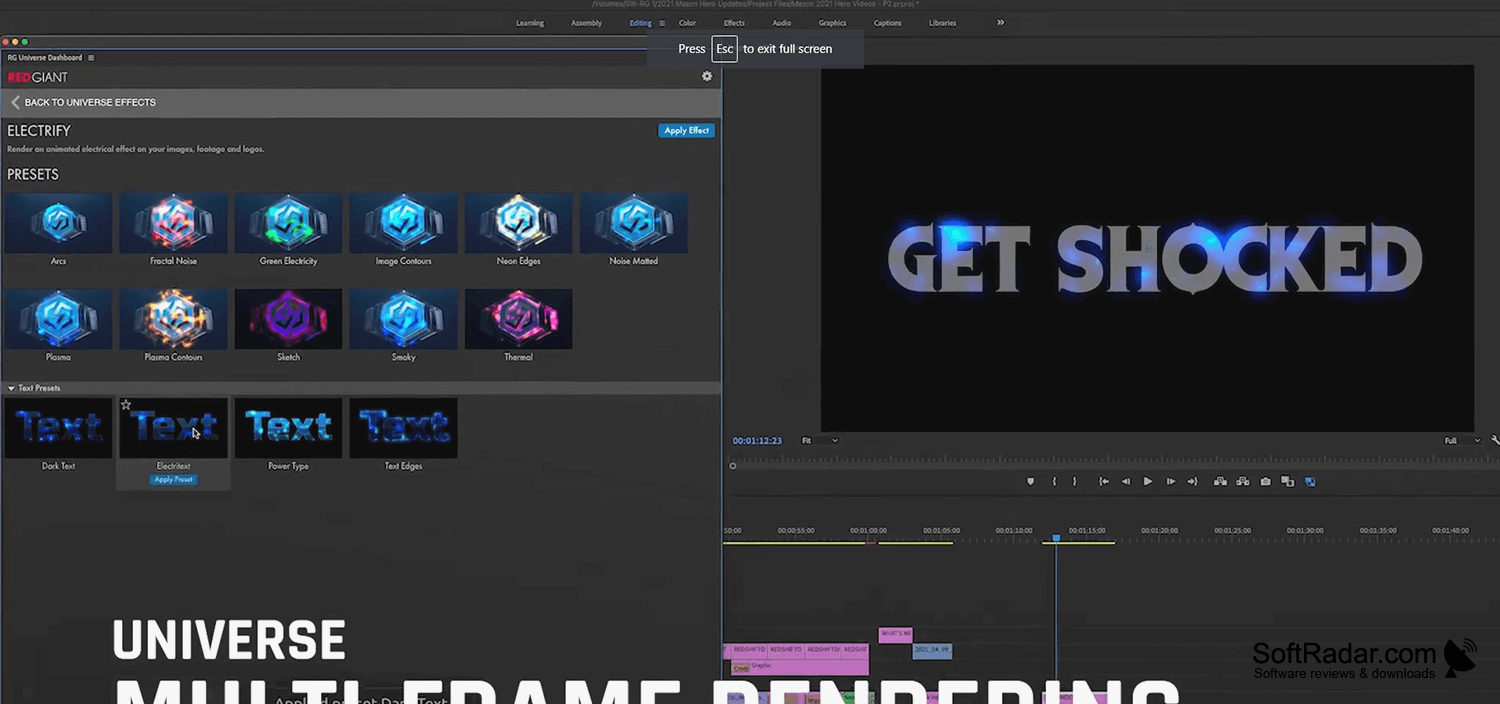Select the Plasma Contours preset thumbnail

tap(173, 319)
